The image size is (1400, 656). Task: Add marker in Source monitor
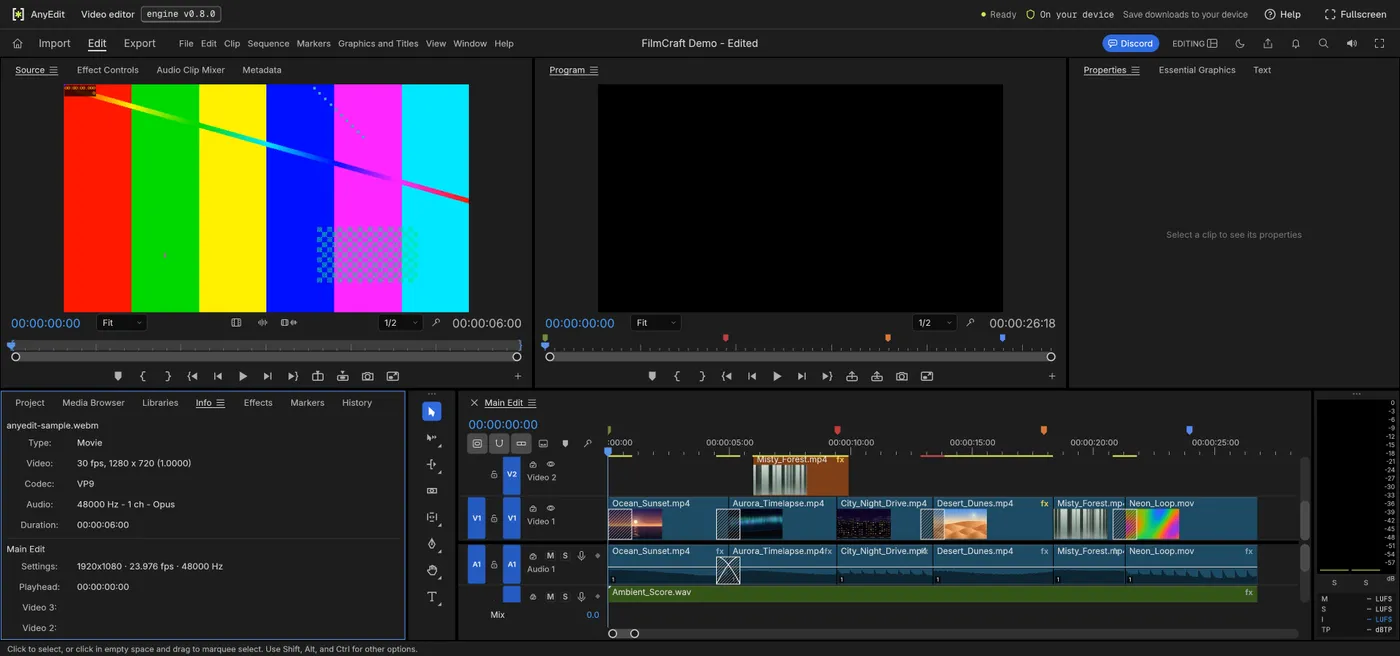tap(117, 376)
